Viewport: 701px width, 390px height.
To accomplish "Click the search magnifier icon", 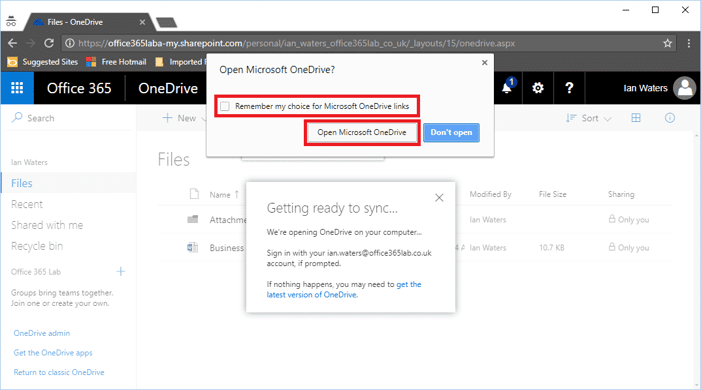I will click(17, 118).
